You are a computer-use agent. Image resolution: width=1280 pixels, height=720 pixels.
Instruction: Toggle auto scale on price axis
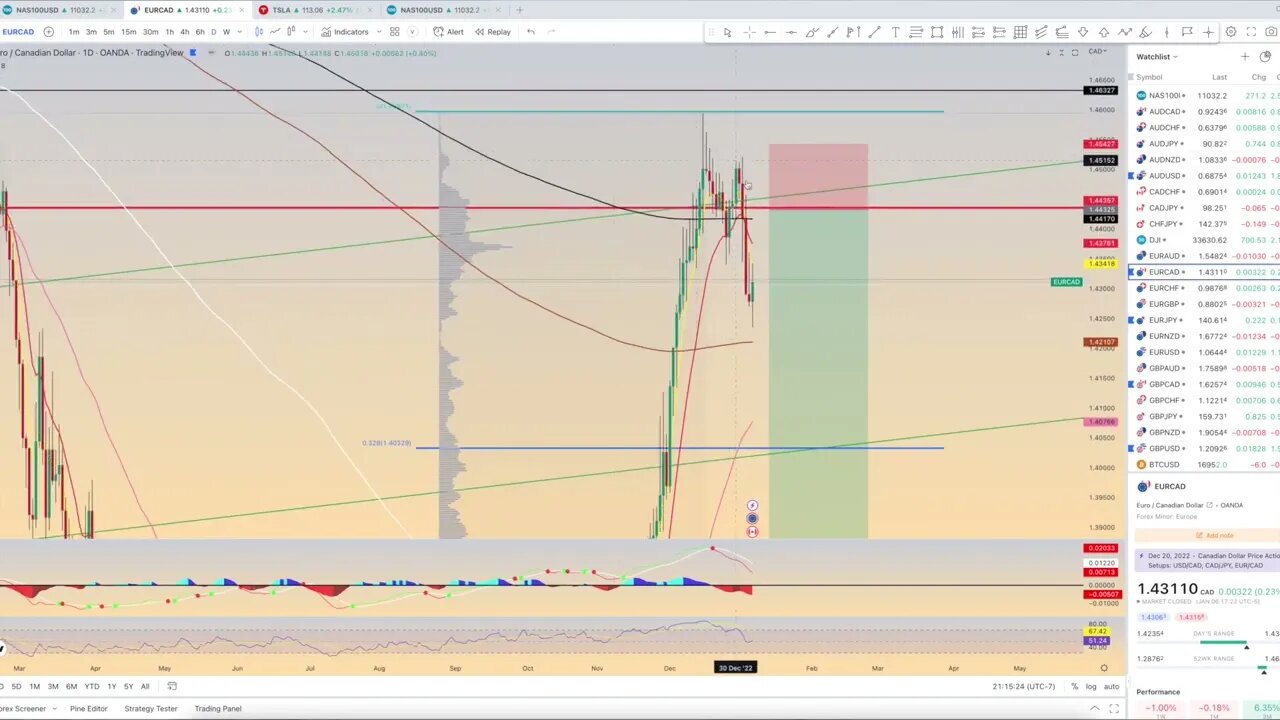point(1111,686)
